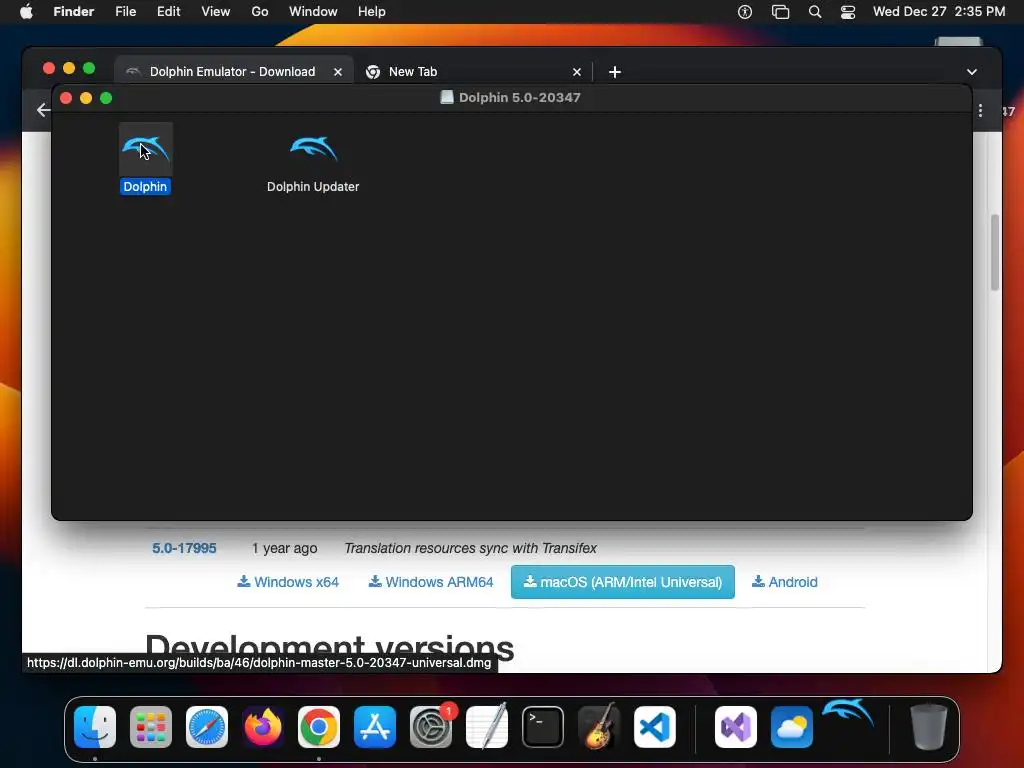The image size is (1024, 768).
Task: Open Chrome's three-dot menu
Action: (x=980, y=110)
